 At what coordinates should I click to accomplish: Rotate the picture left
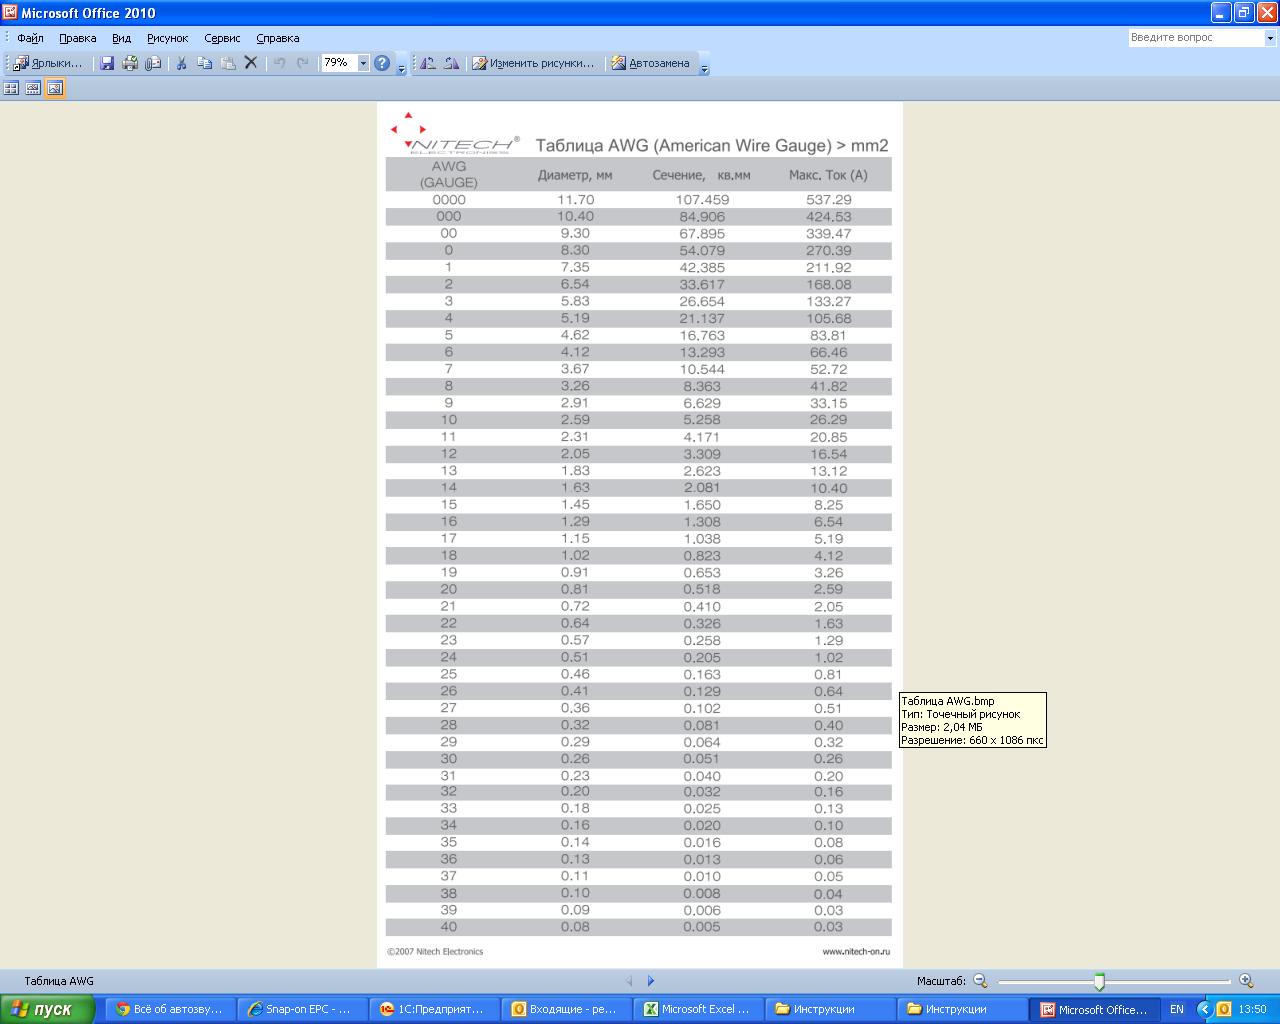[428, 63]
